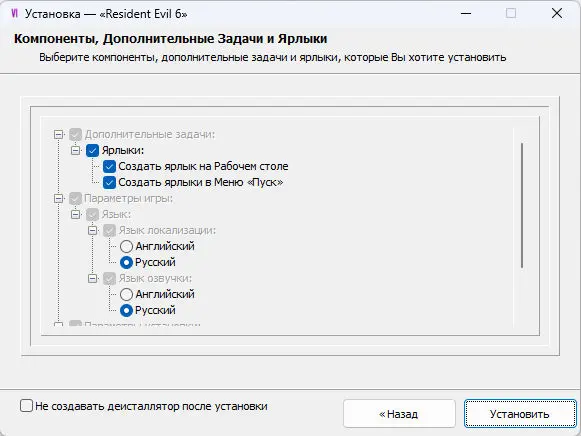Collapse the Дополнительные задачи tree node

pos(58,134)
